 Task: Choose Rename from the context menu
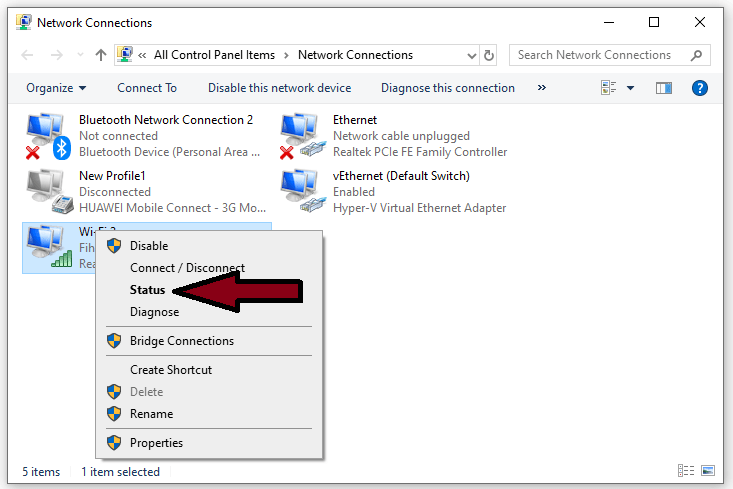tap(209, 414)
